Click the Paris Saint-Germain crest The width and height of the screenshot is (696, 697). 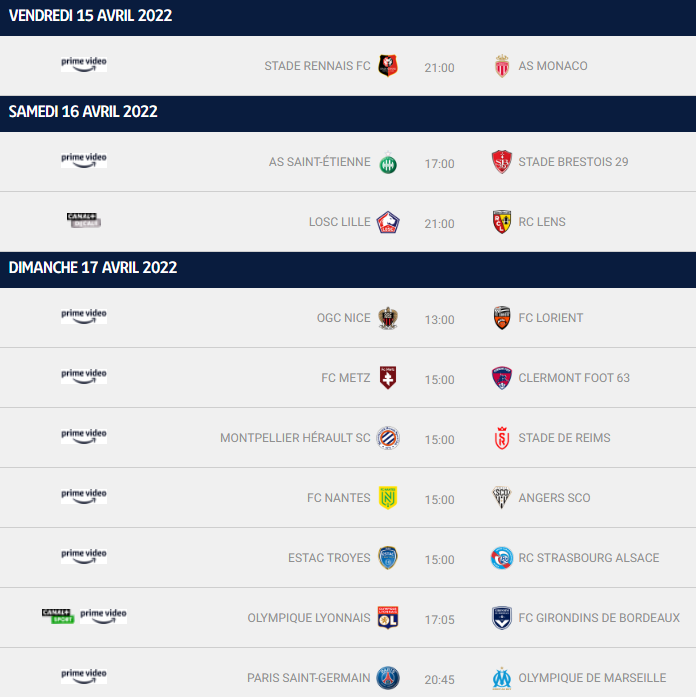click(388, 678)
